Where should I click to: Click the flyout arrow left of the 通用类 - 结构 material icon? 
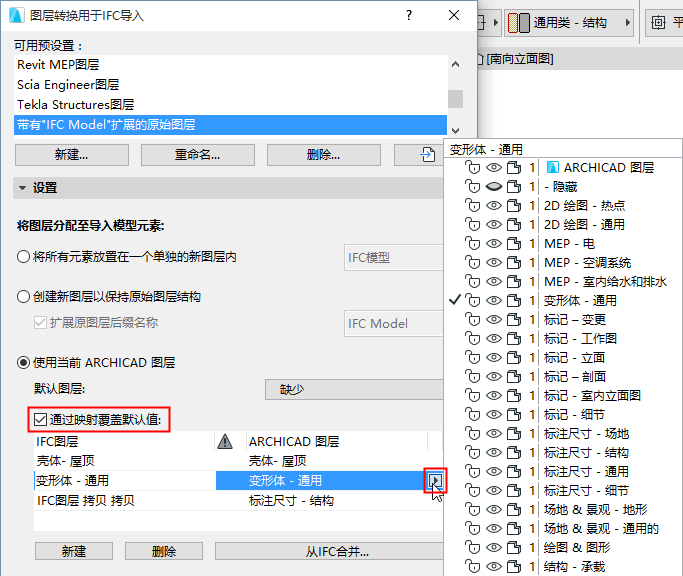[x=496, y=23]
